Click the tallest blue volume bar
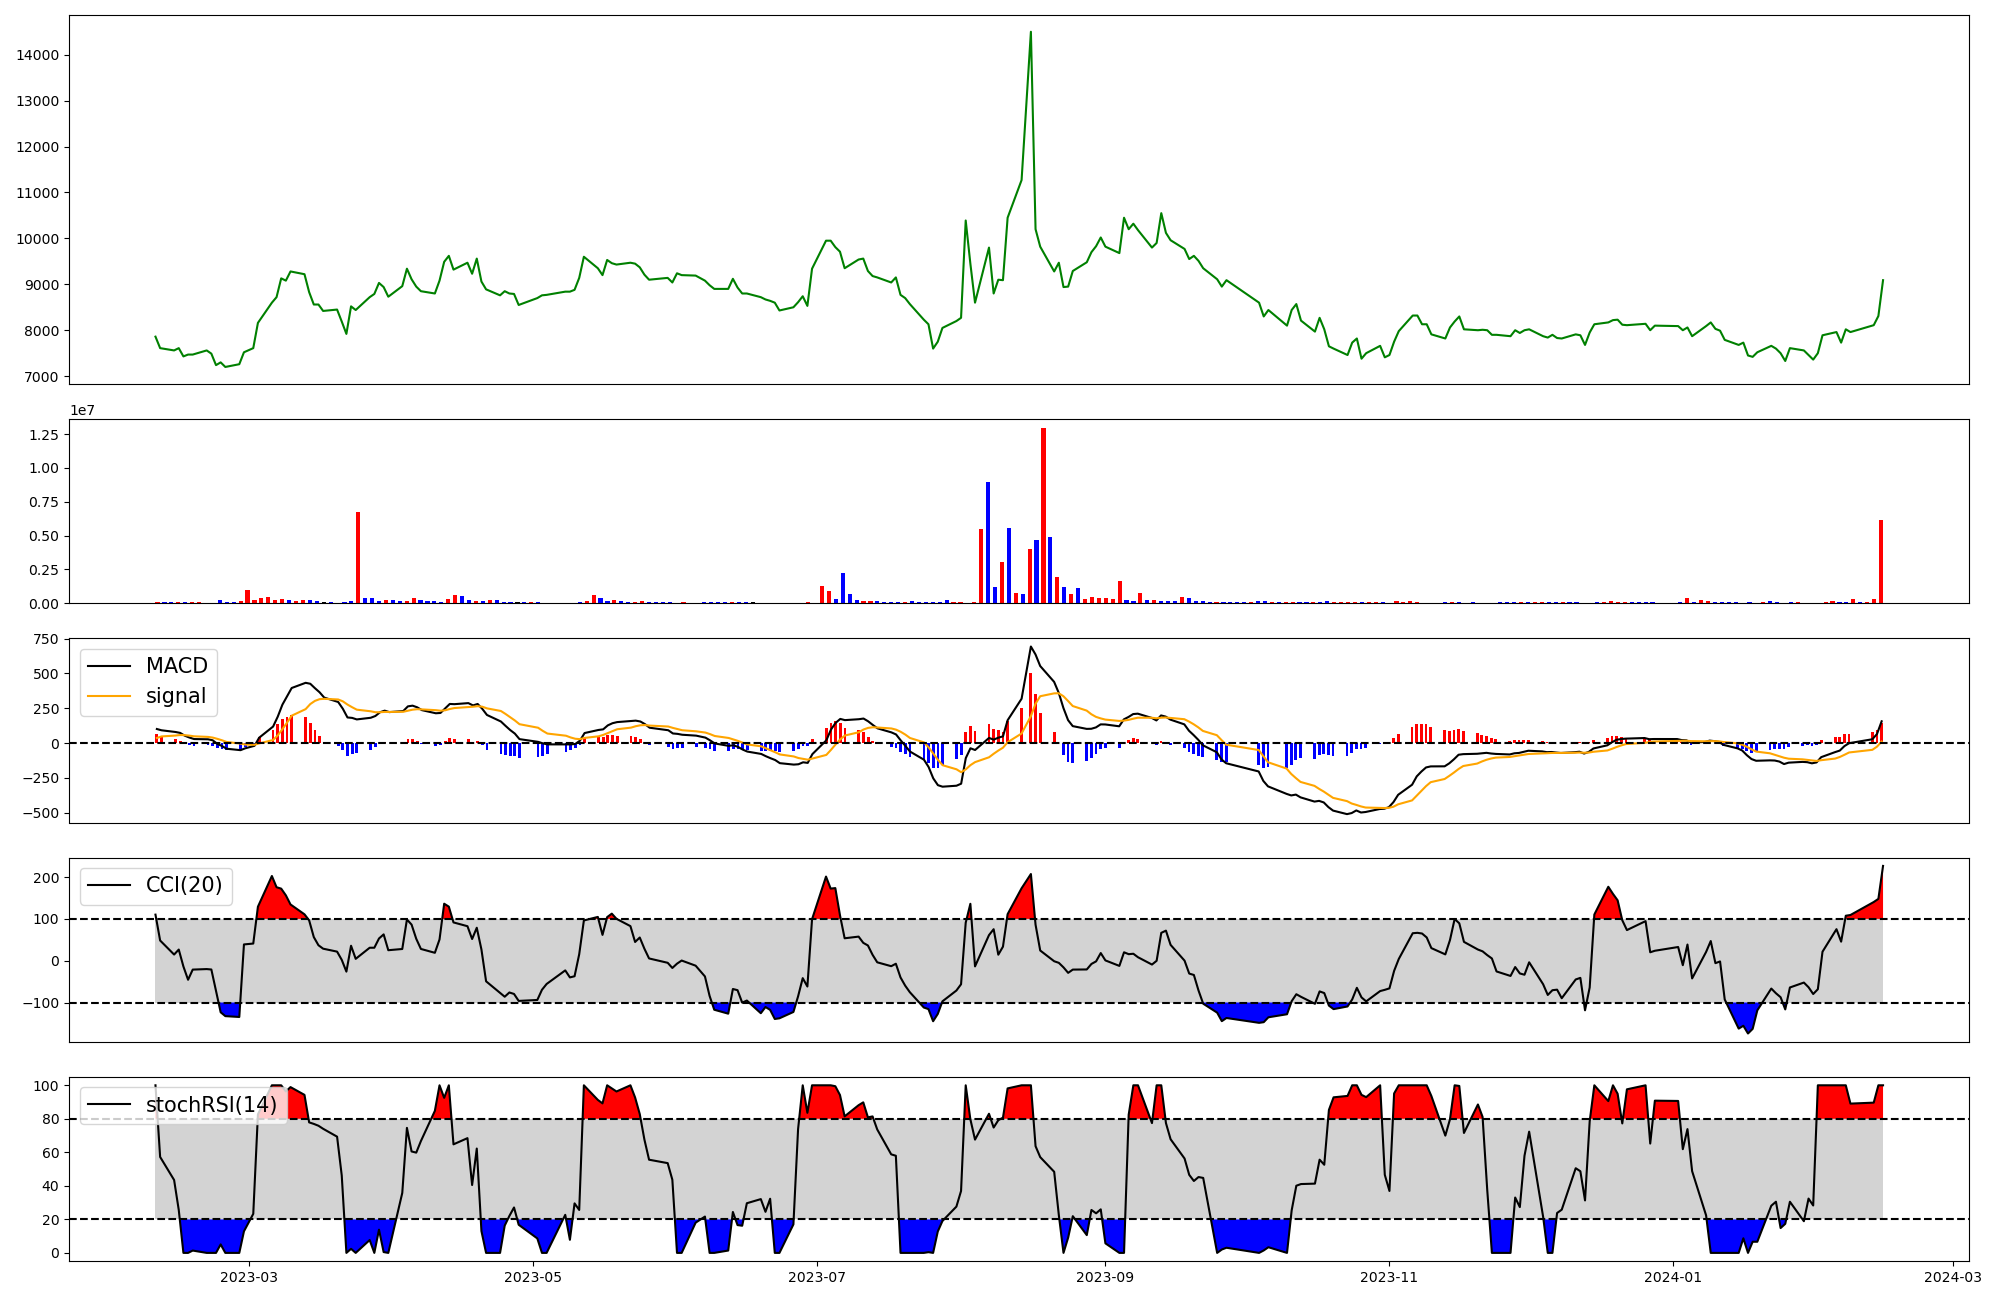Viewport: 2000px width, 1300px height. 988,543
